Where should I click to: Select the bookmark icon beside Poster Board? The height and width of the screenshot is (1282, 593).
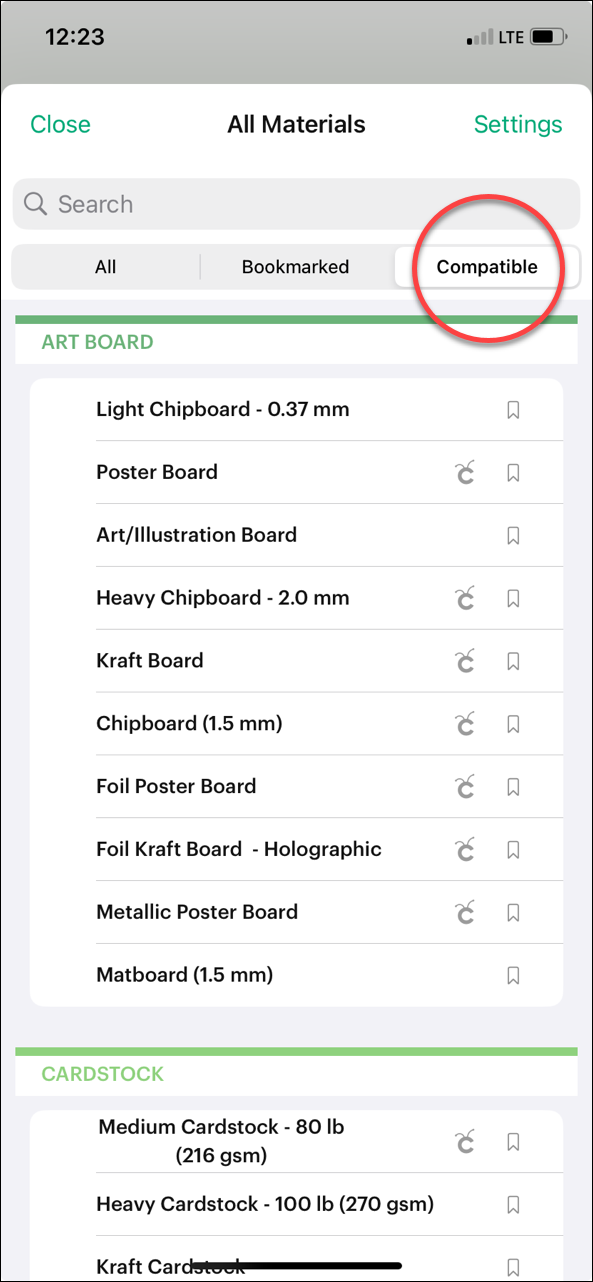click(513, 472)
